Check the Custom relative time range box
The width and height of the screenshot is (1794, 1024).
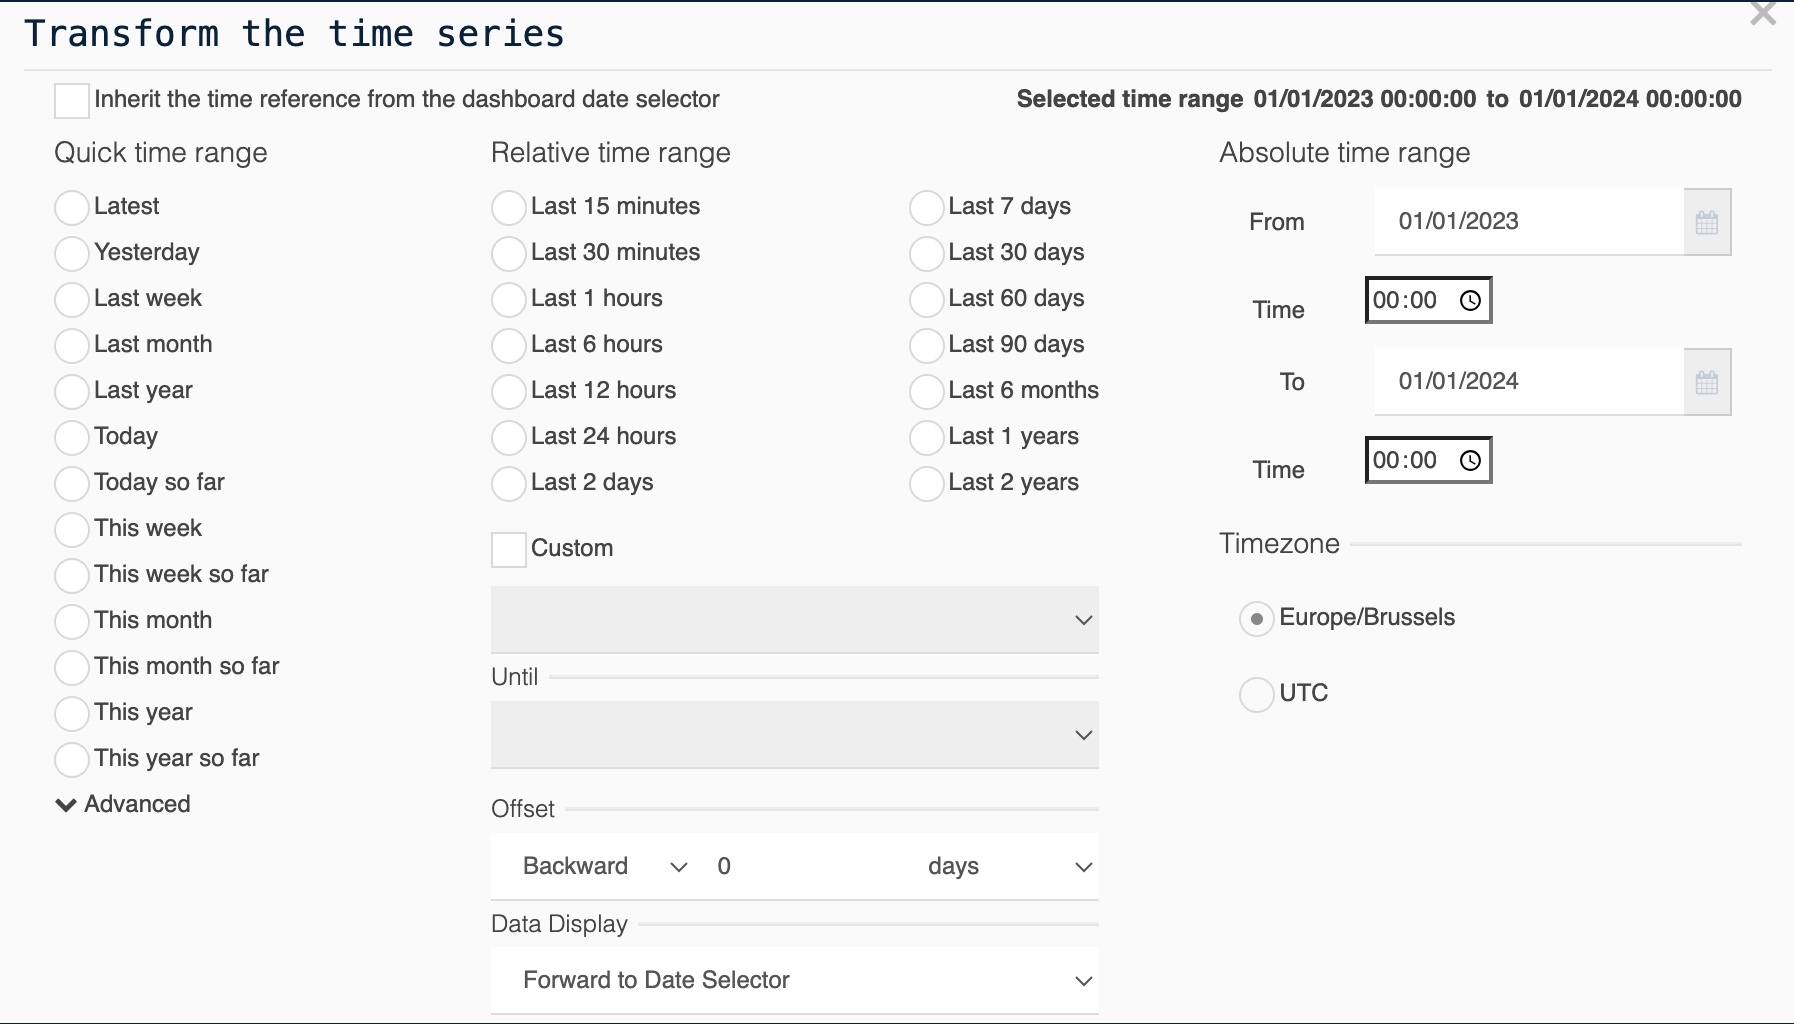pyautogui.click(x=509, y=549)
